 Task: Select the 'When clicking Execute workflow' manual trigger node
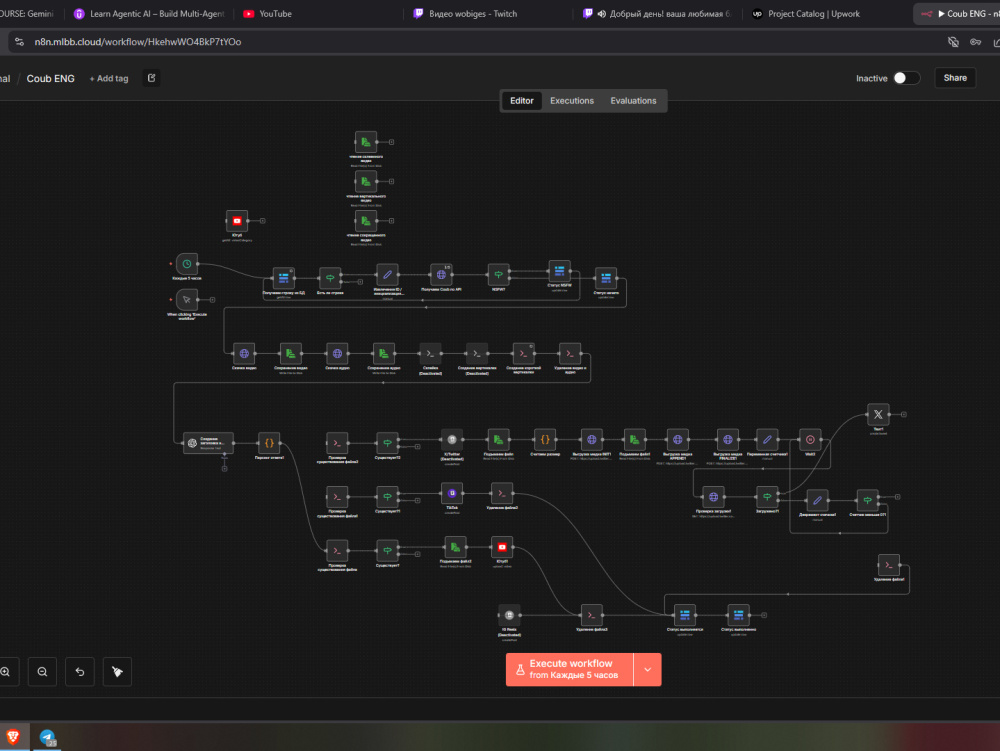coord(187,300)
